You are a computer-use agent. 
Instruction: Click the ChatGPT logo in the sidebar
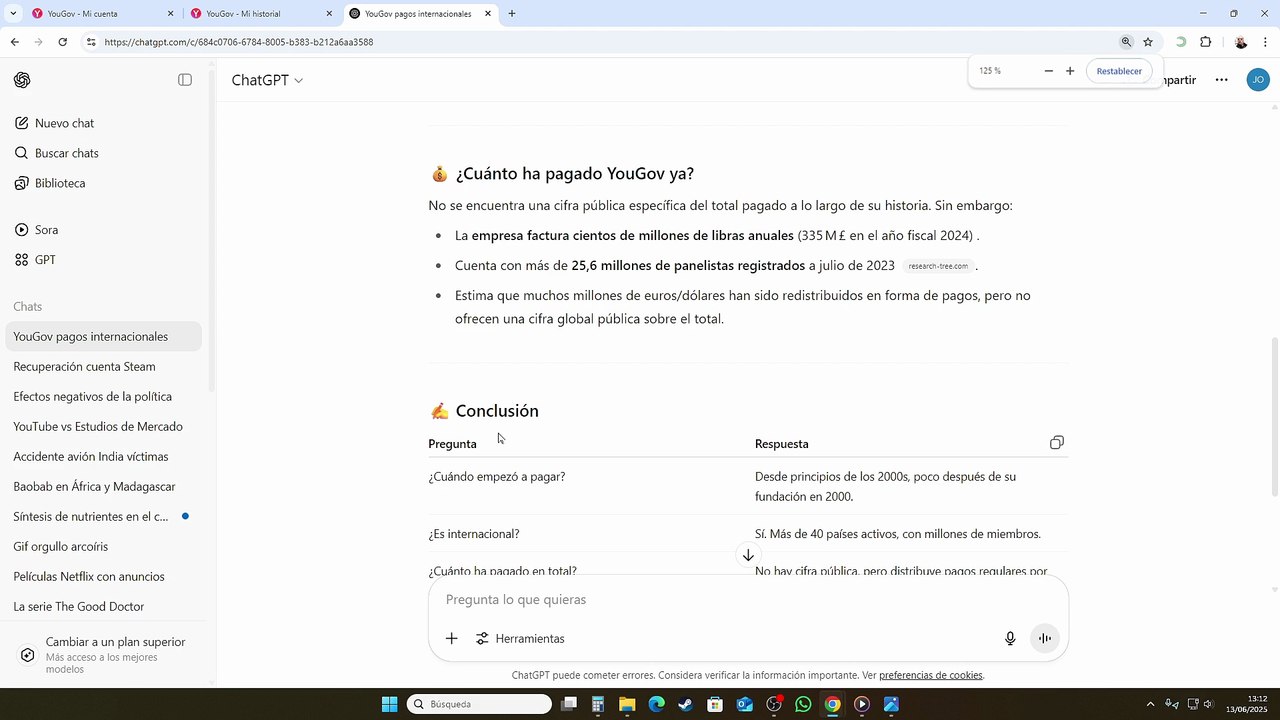click(22, 80)
